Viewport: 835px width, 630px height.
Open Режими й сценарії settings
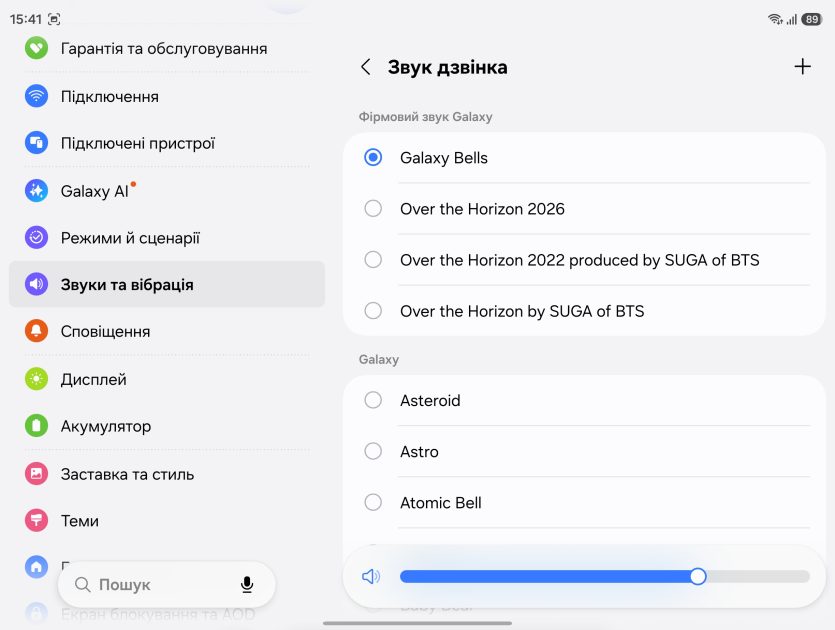(x=167, y=238)
